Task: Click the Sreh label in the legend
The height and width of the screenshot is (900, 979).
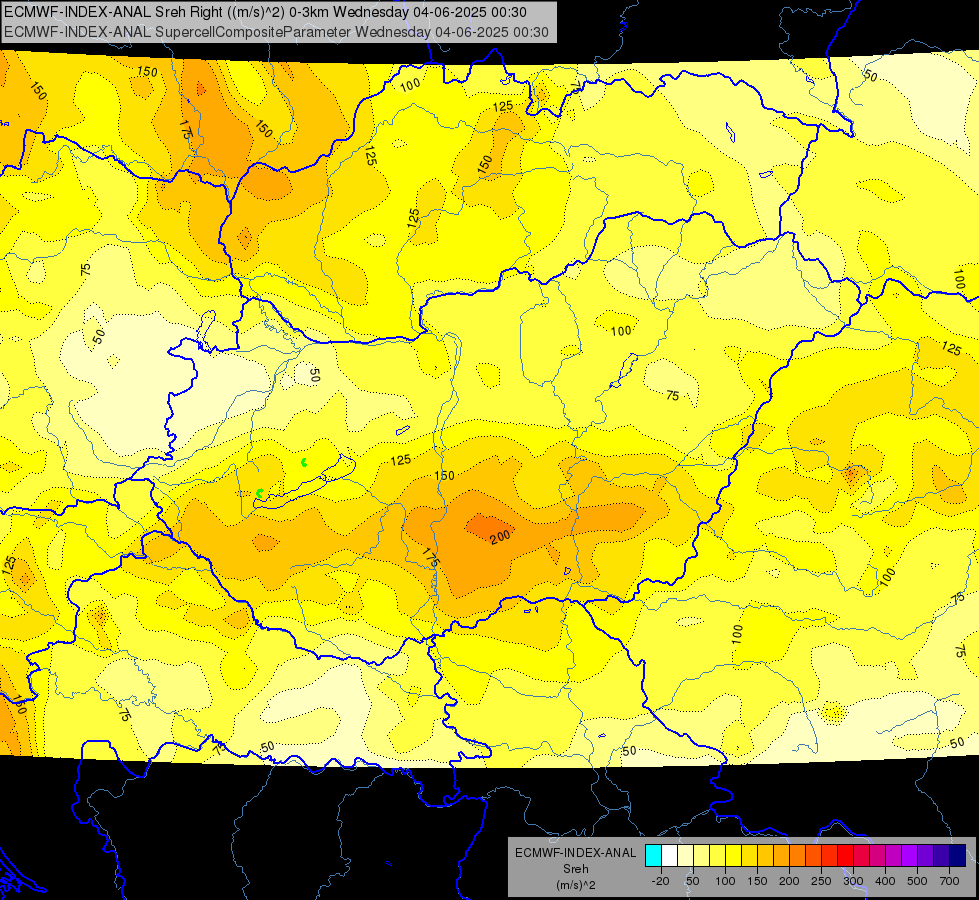Action: (576, 869)
